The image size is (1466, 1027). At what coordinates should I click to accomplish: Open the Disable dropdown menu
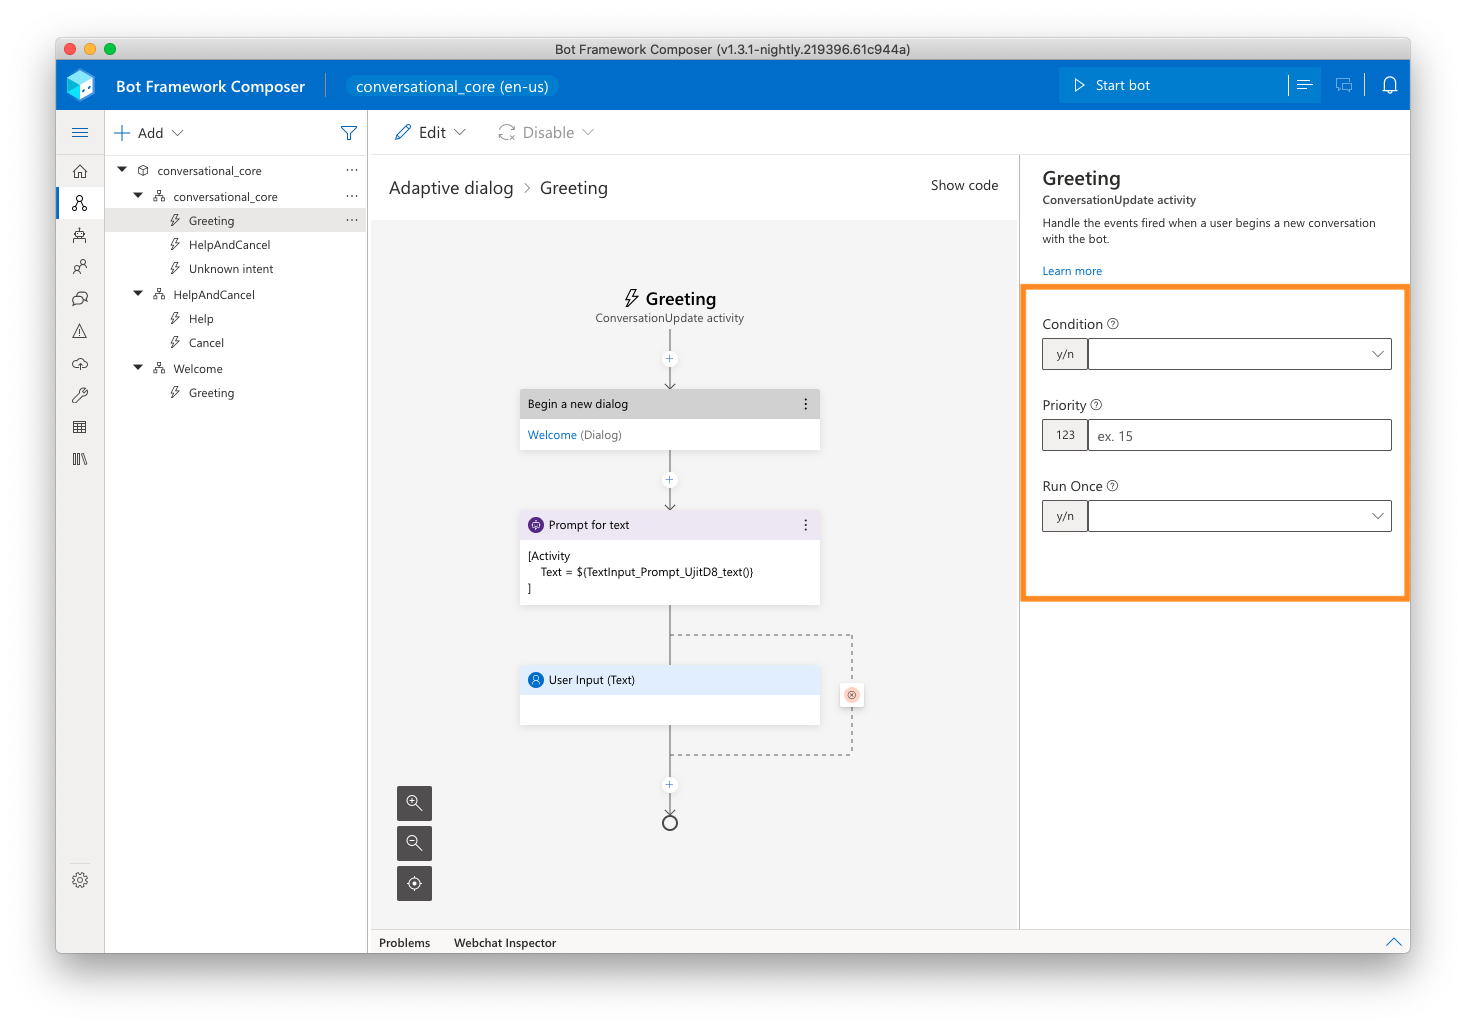[546, 132]
